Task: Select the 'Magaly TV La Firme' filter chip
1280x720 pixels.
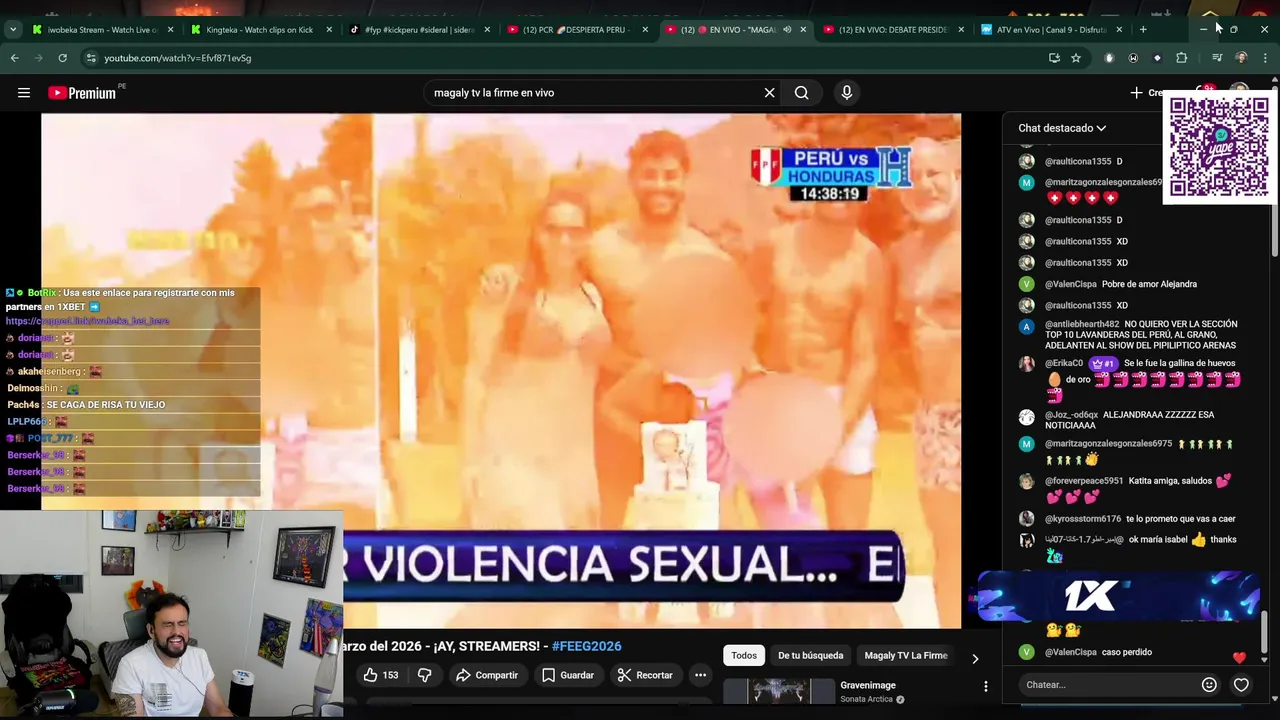Action: (x=906, y=655)
